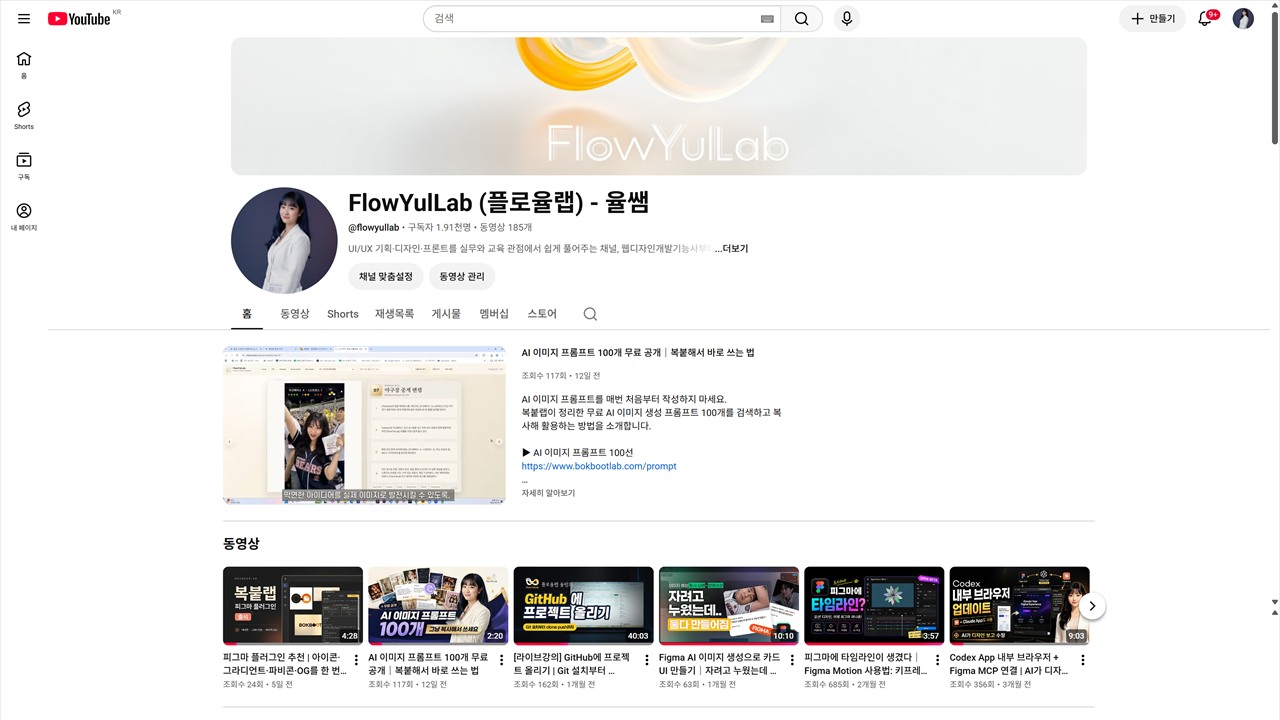Open more options for AI 이미지 프롬프트 shelf video

[x=501, y=660]
